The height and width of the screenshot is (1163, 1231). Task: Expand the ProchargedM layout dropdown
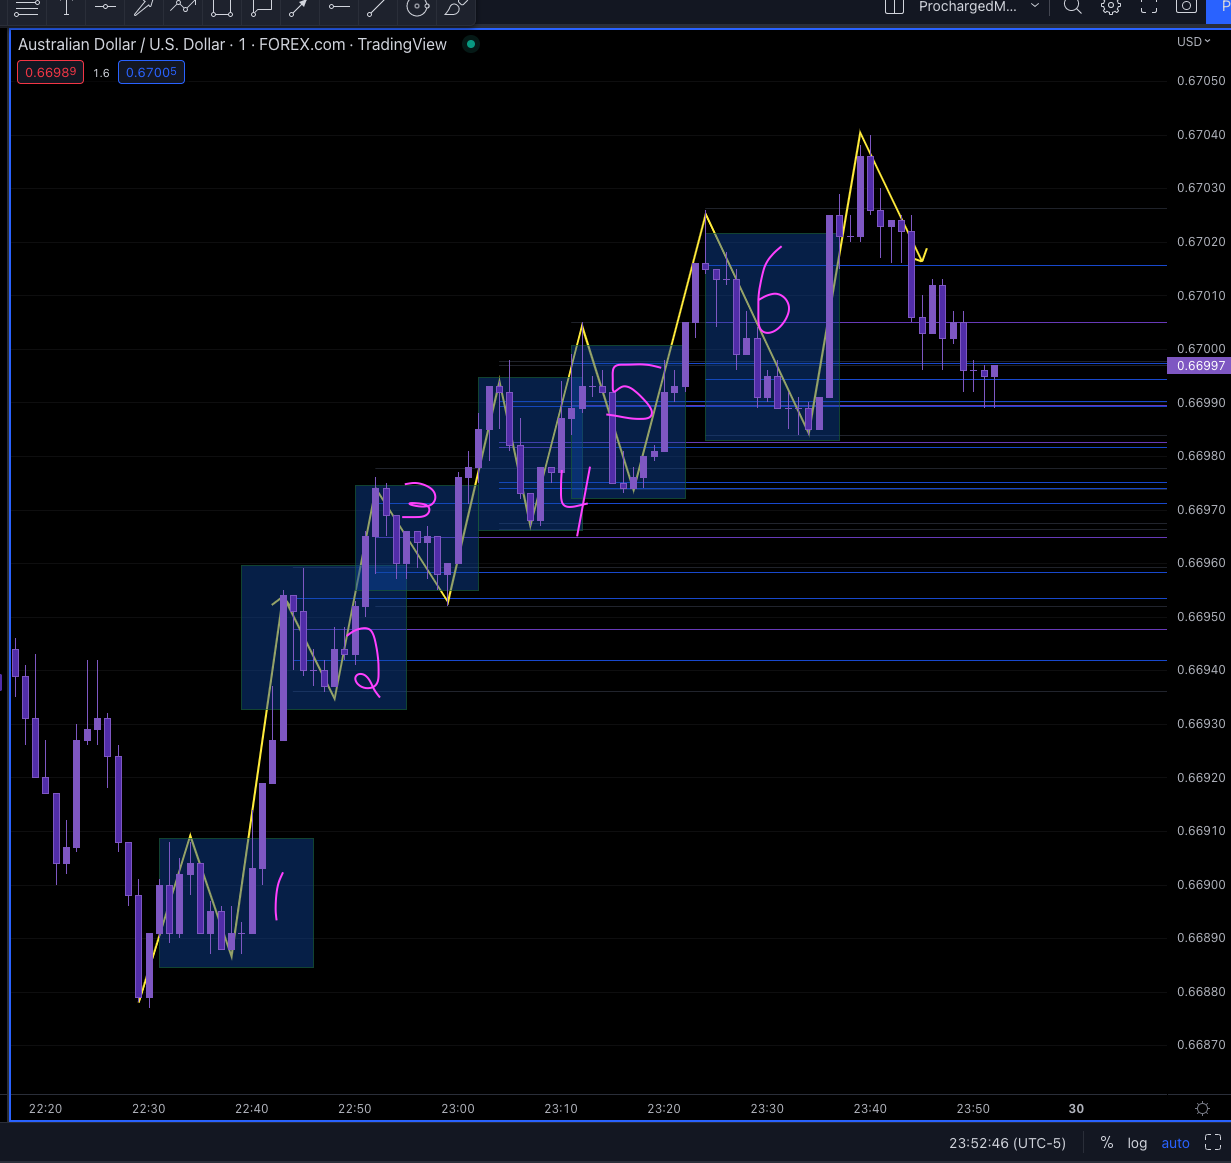[1036, 8]
